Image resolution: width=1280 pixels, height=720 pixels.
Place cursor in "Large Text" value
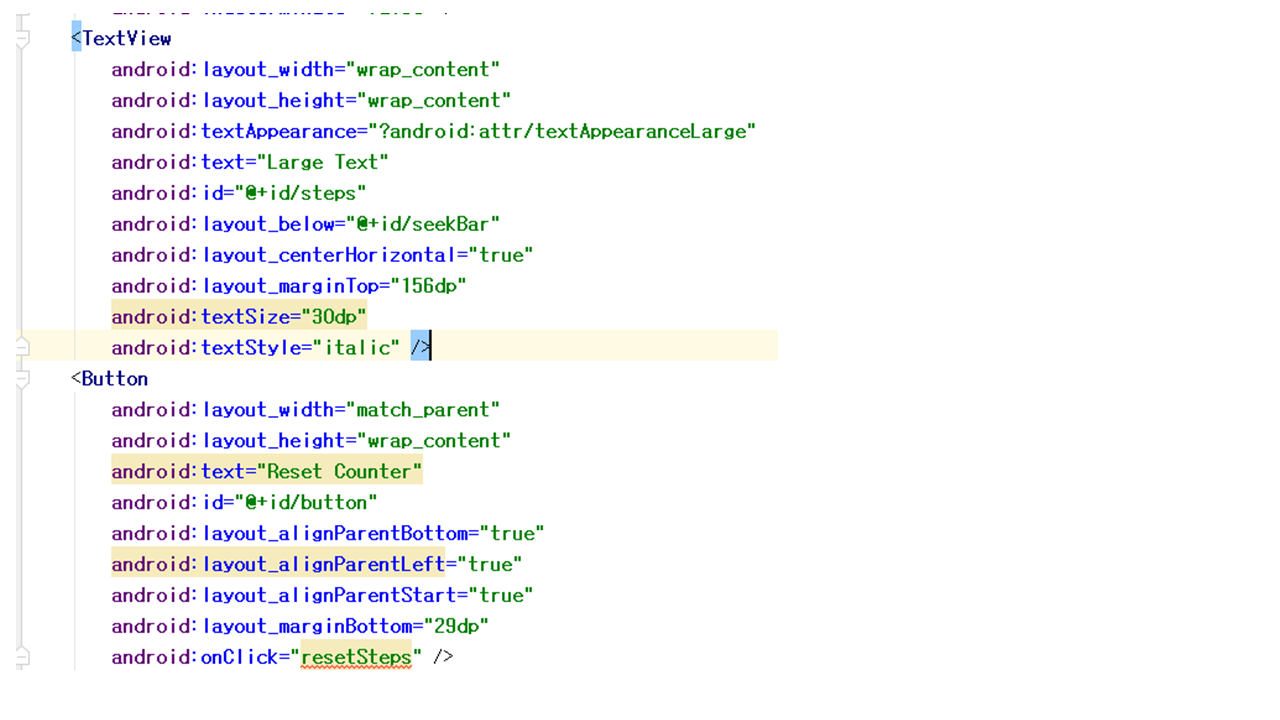322,162
